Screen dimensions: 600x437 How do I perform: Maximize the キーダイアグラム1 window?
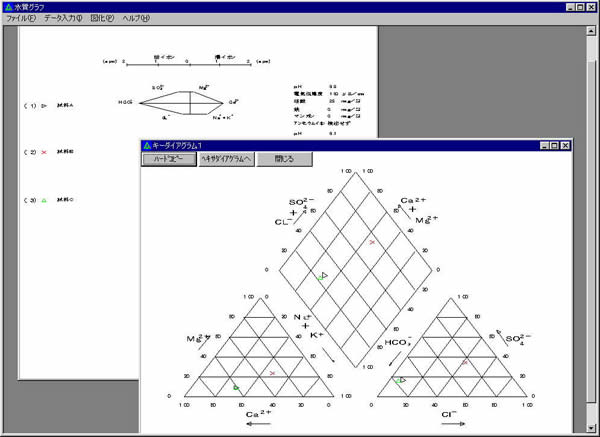tap(554, 145)
